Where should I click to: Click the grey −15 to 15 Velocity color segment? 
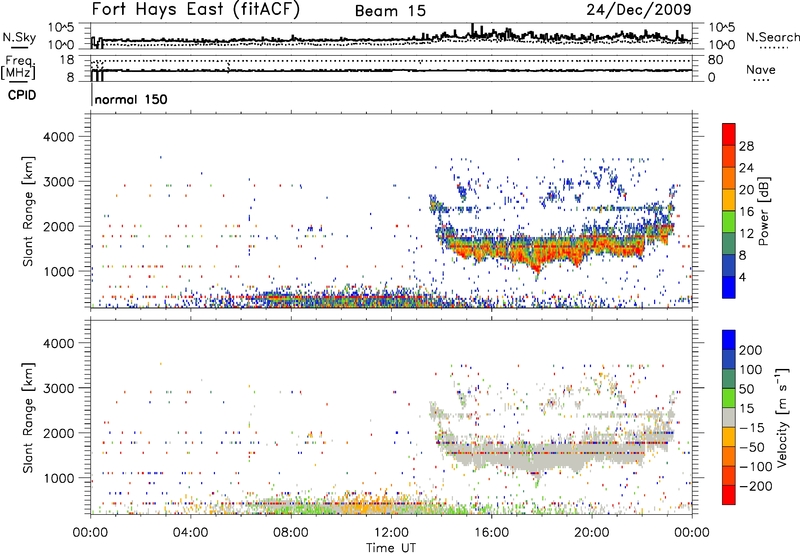729,417
